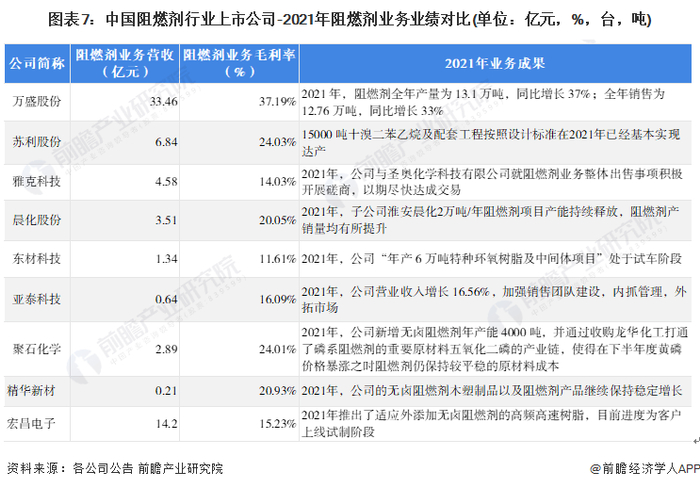Select the 东材科技 company cell
Screen dimensions: 700x488
pyautogui.click(x=37, y=259)
